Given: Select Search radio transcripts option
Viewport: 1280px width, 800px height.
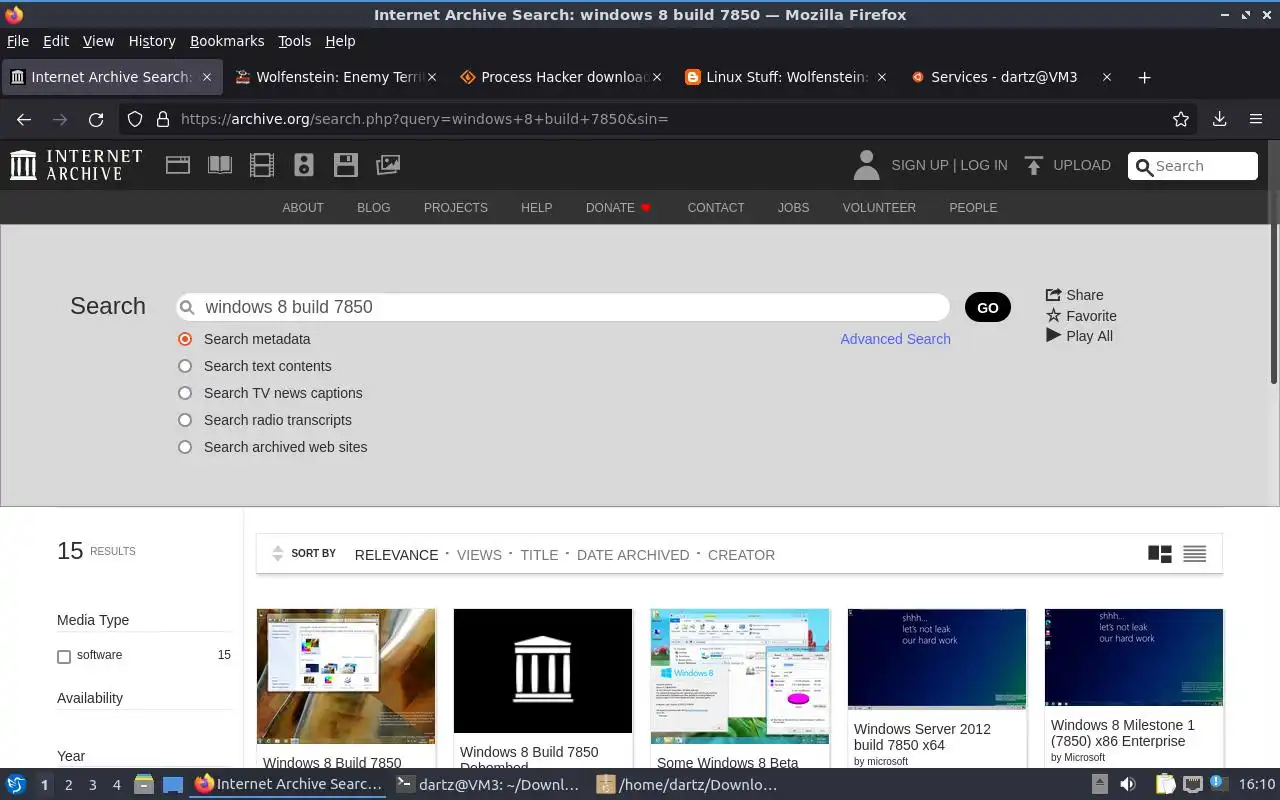Looking at the screenshot, I should [x=185, y=420].
